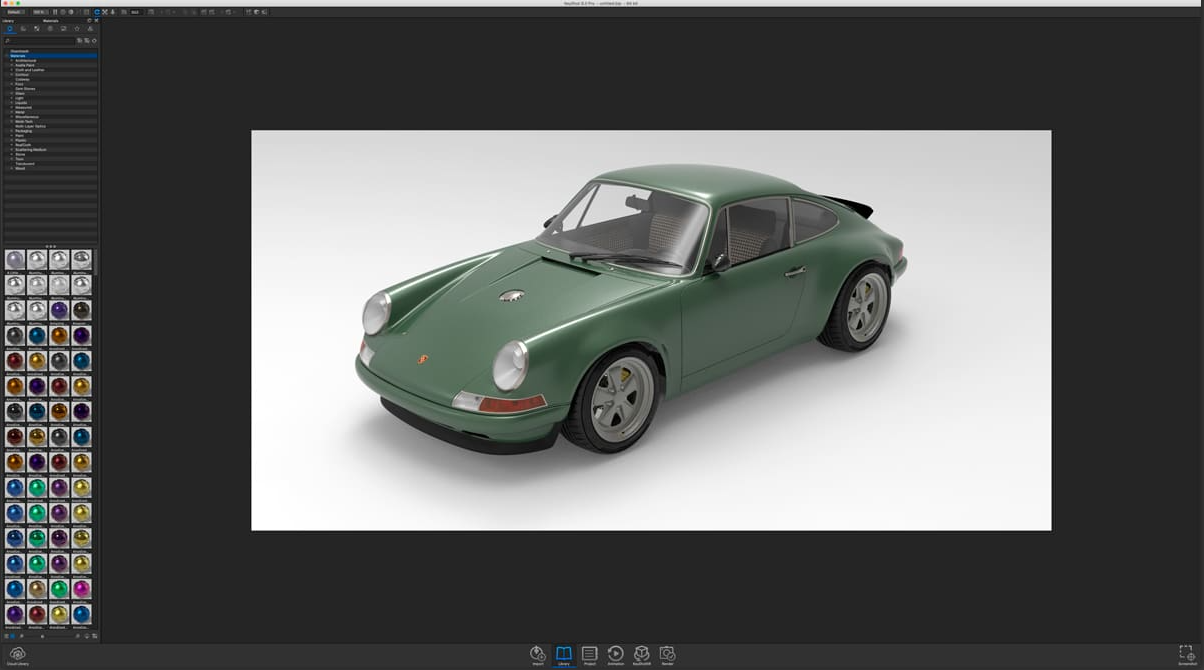This screenshot has height=670, width=1204.
Task: Open the Animation timeline icon
Action: click(616, 654)
